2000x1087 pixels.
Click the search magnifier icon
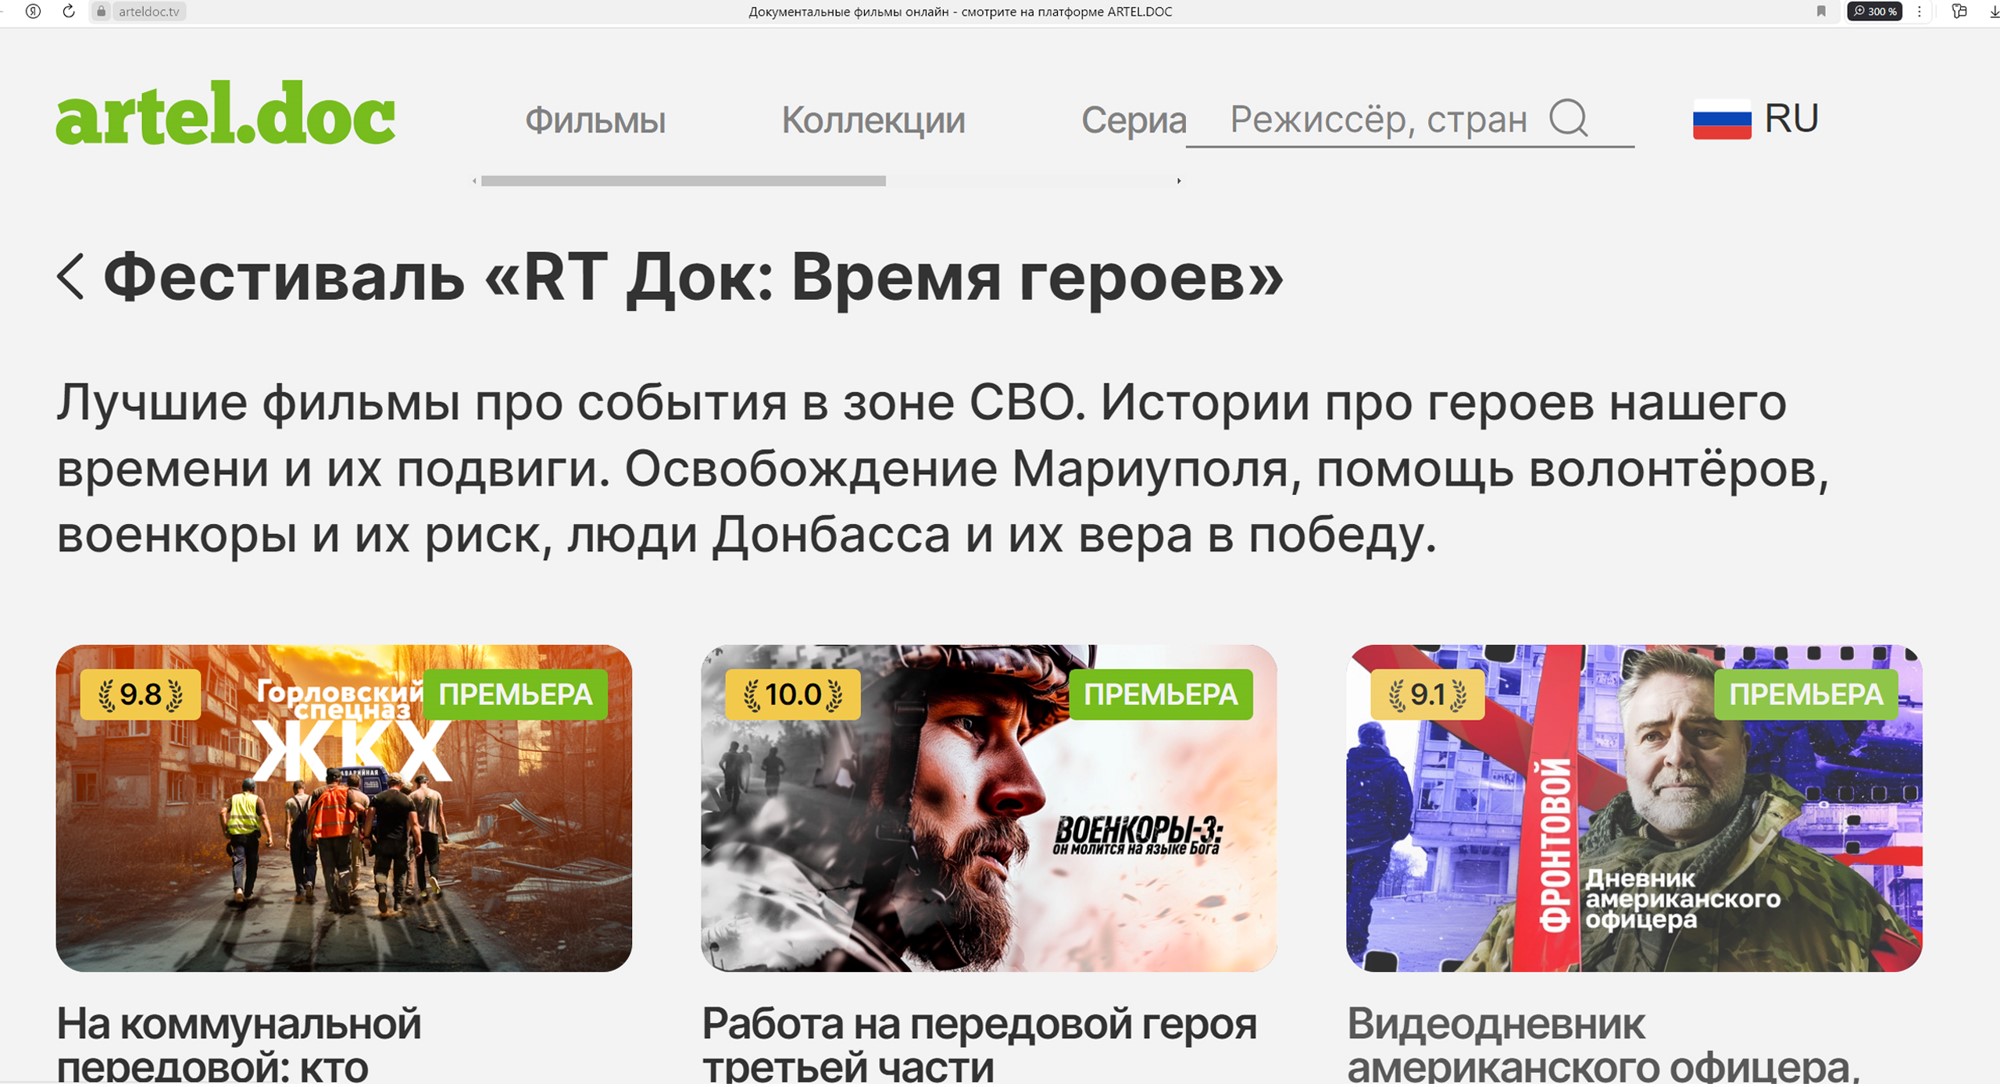[x=1568, y=117]
